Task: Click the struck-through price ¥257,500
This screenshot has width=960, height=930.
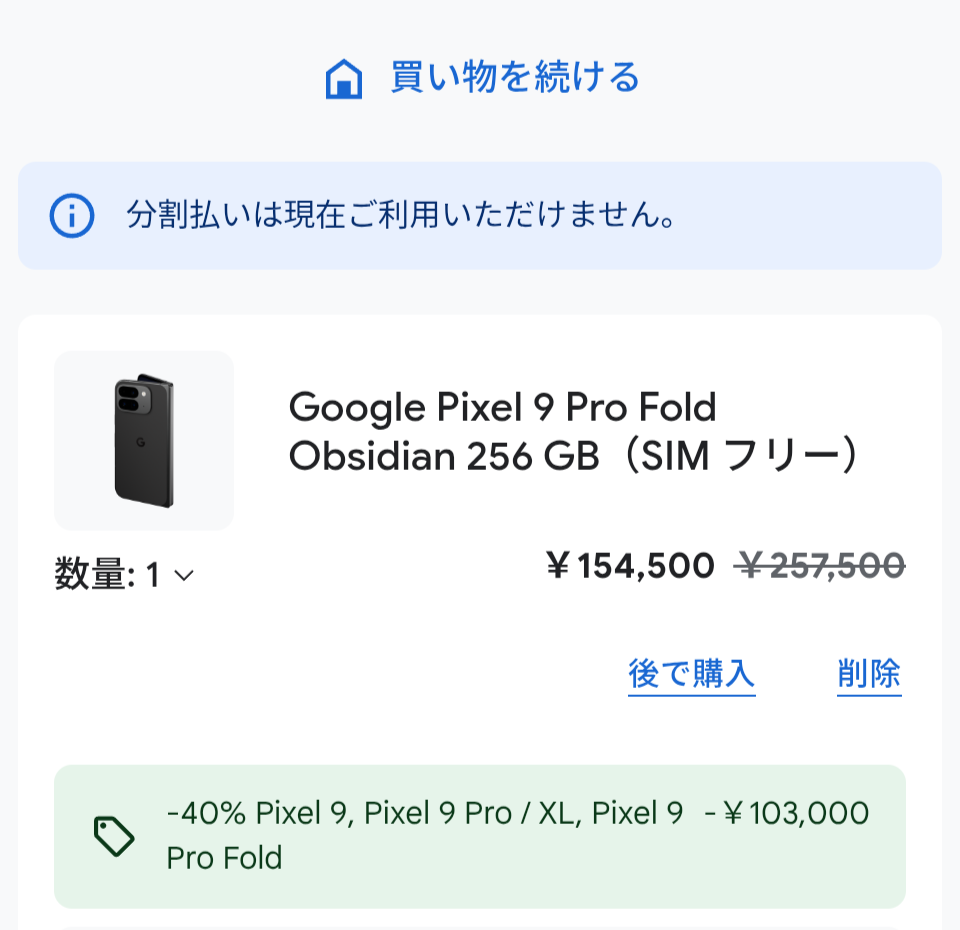Action: coord(819,565)
